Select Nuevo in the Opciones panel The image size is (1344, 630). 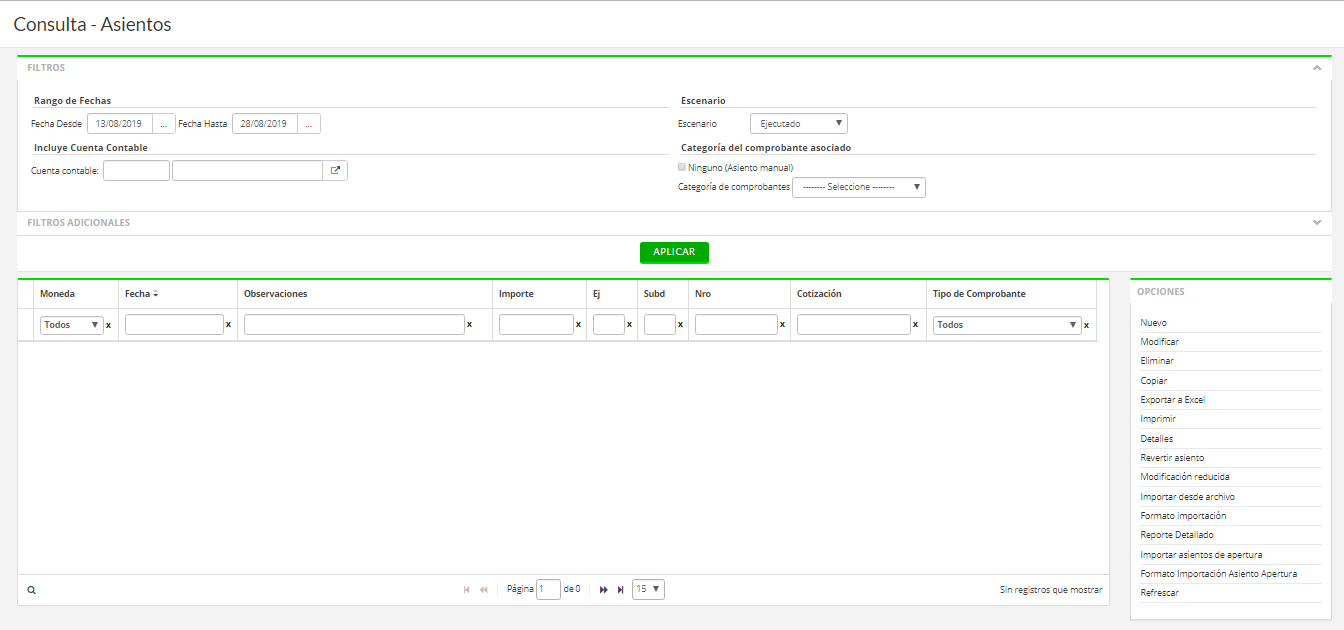1153,323
